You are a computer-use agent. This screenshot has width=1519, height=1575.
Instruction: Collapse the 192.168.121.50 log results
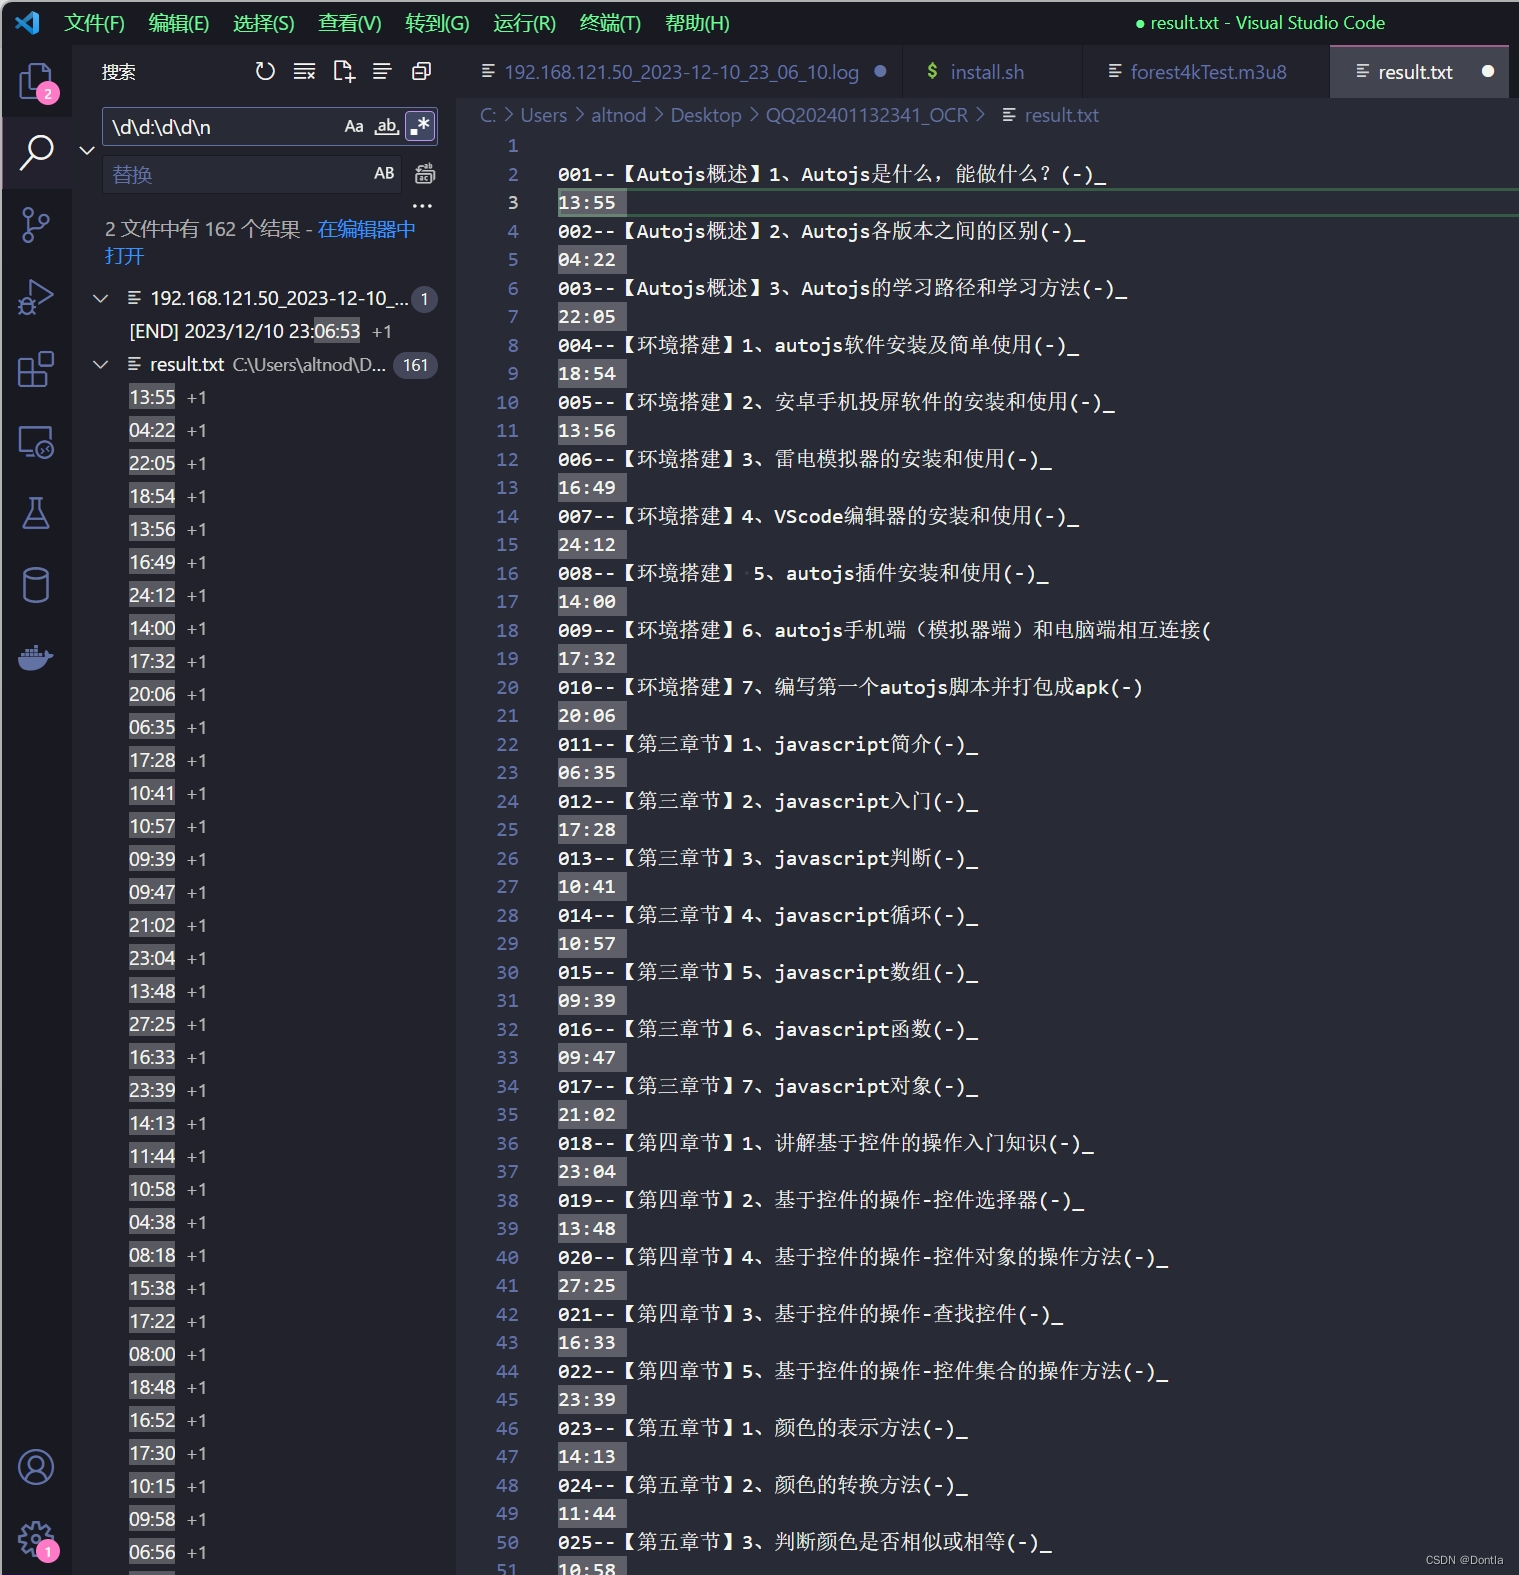pos(101,298)
